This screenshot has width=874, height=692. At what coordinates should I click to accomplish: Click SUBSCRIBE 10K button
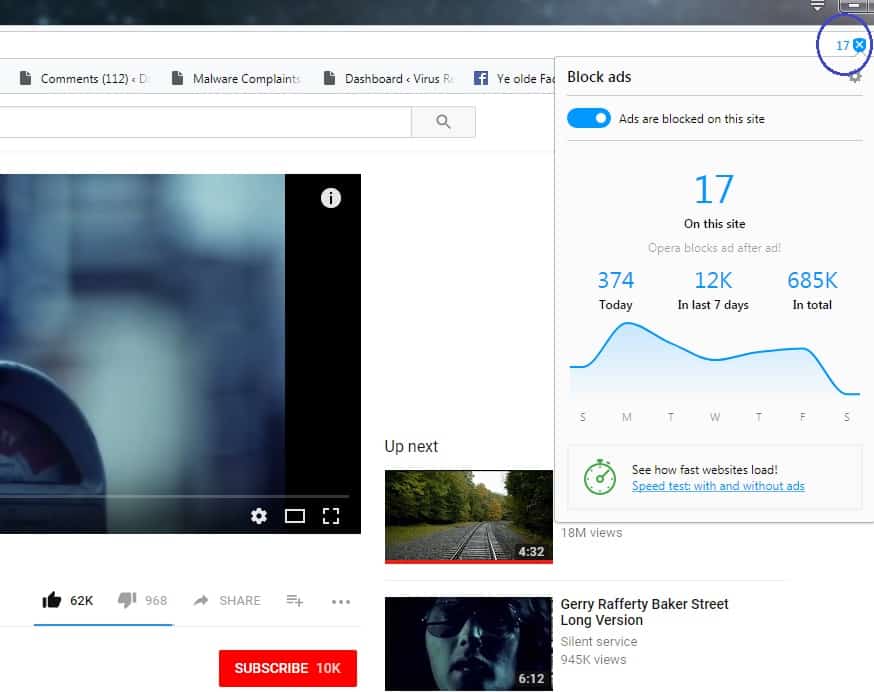click(288, 668)
